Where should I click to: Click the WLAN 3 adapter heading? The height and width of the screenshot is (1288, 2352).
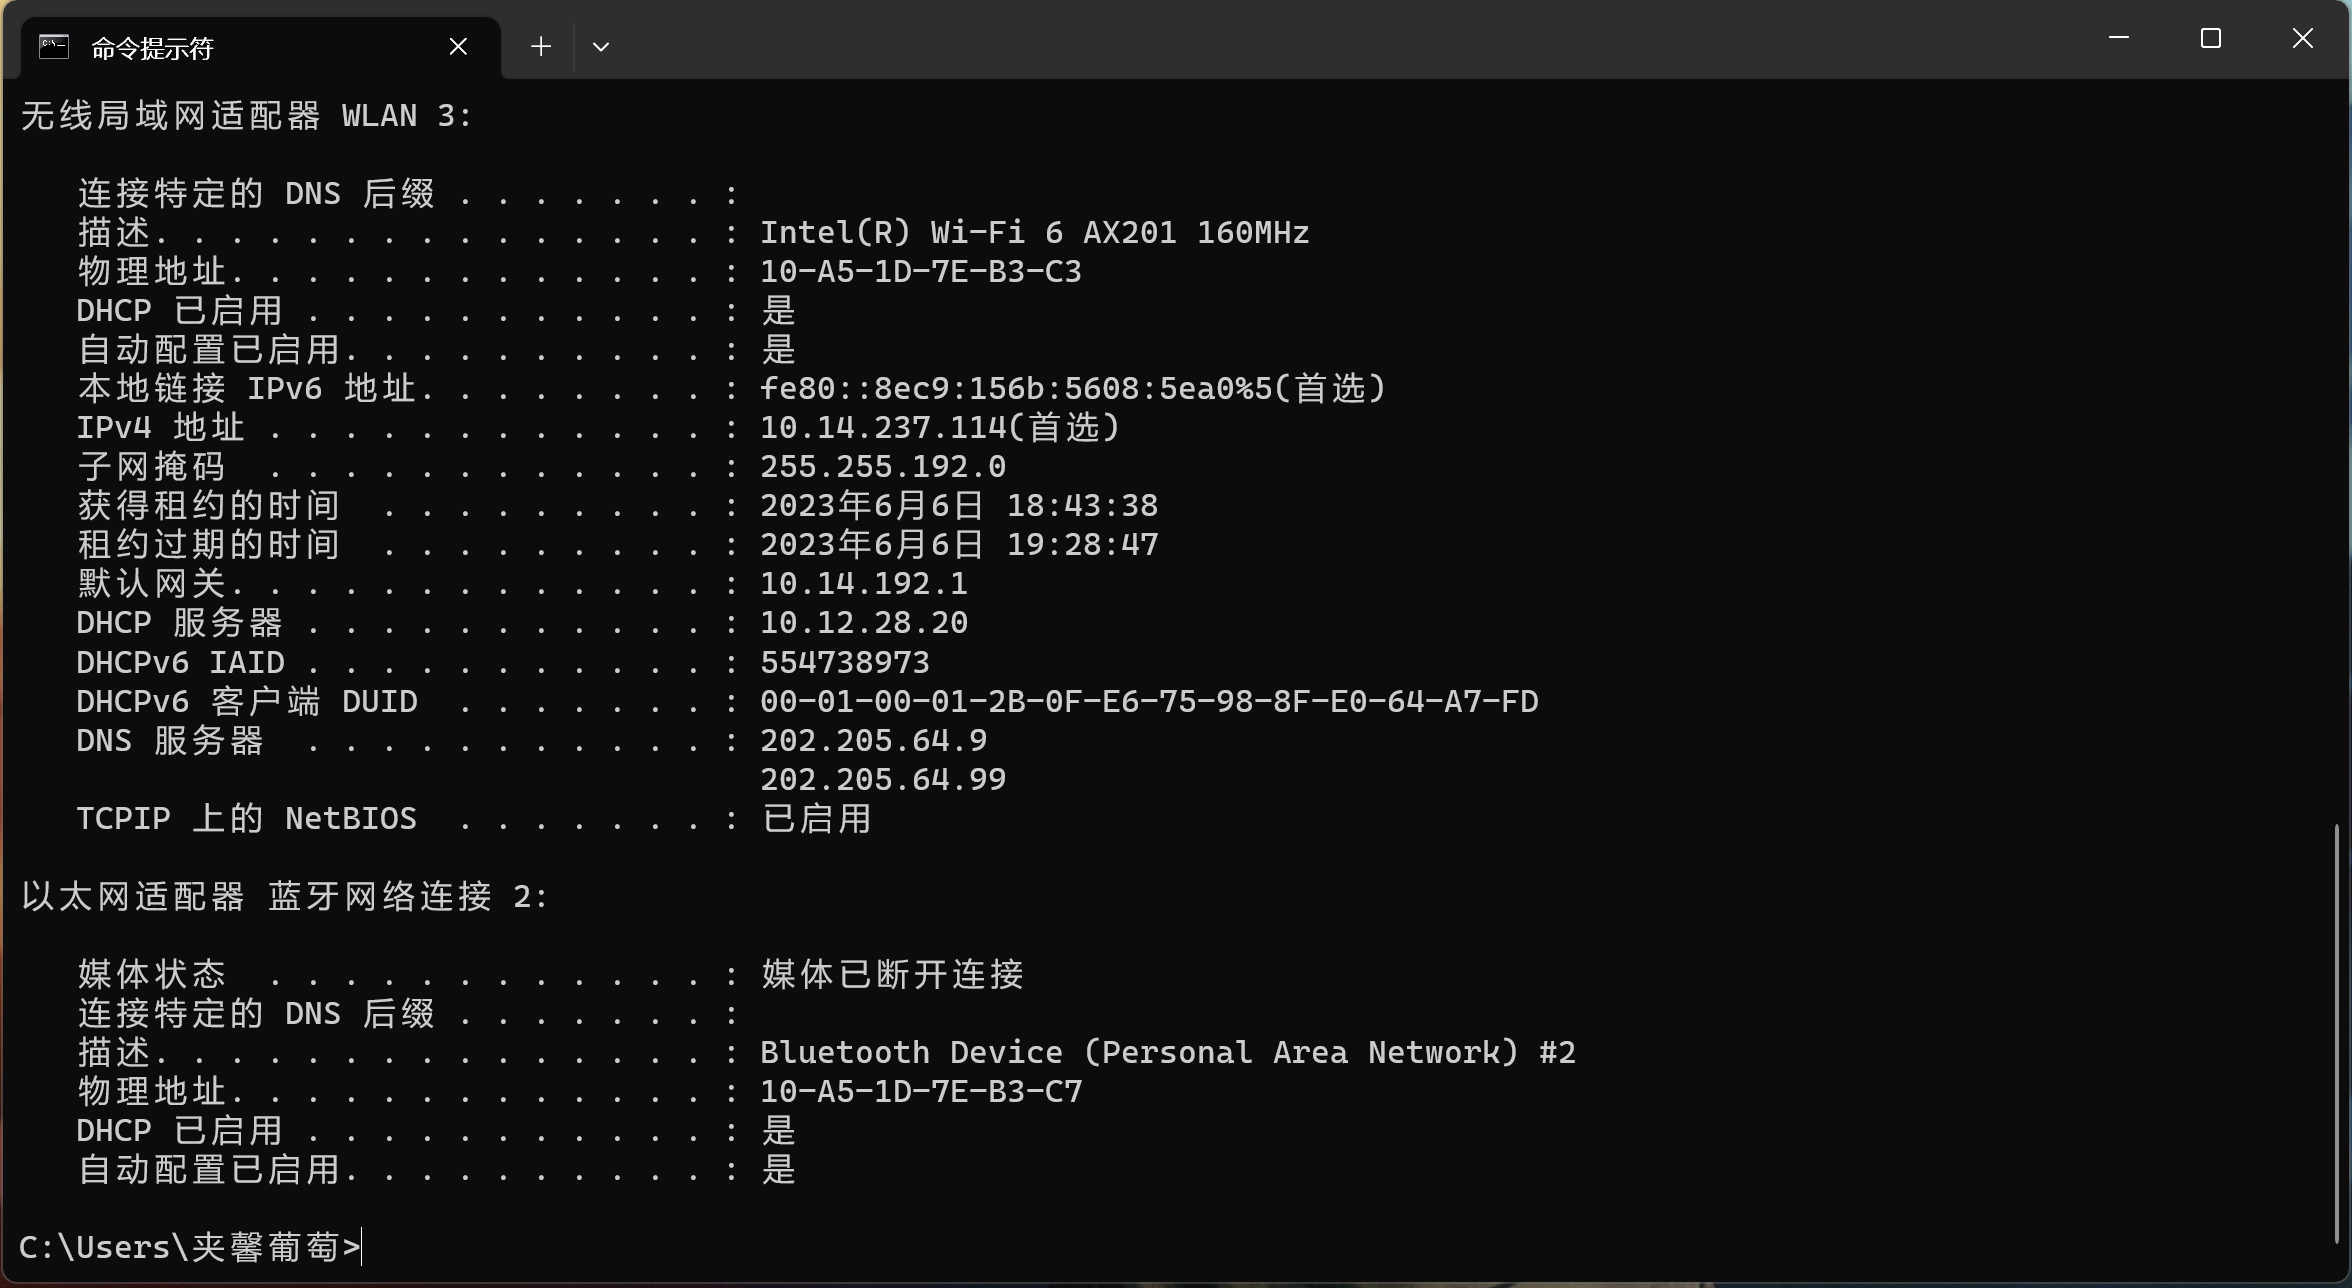[x=246, y=115]
